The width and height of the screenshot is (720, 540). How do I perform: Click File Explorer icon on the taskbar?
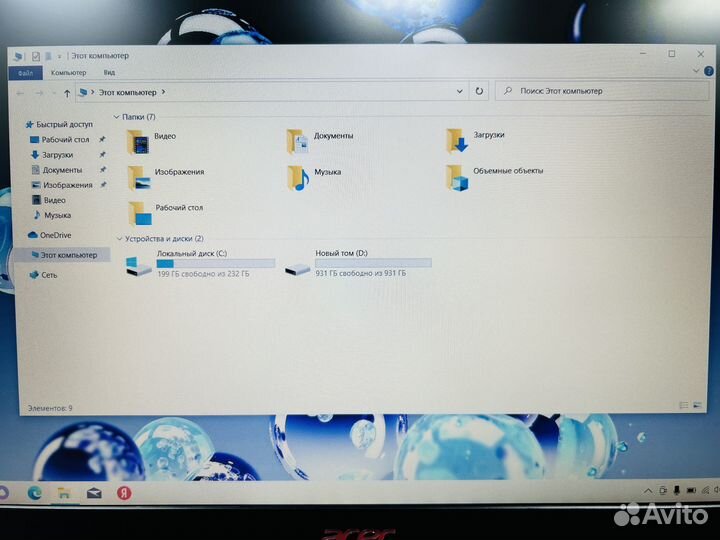64,493
